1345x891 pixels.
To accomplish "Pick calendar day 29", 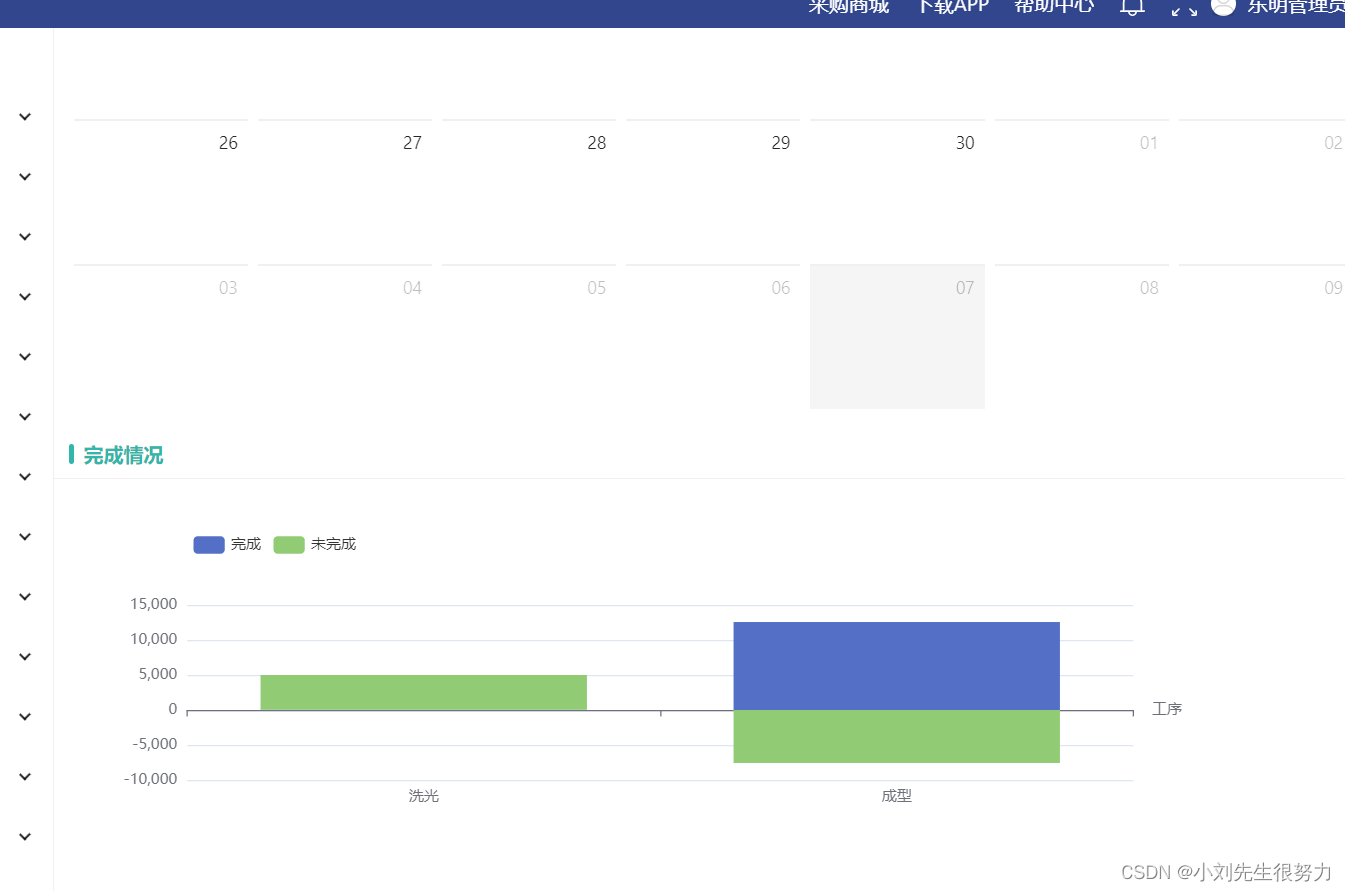I will point(713,191).
